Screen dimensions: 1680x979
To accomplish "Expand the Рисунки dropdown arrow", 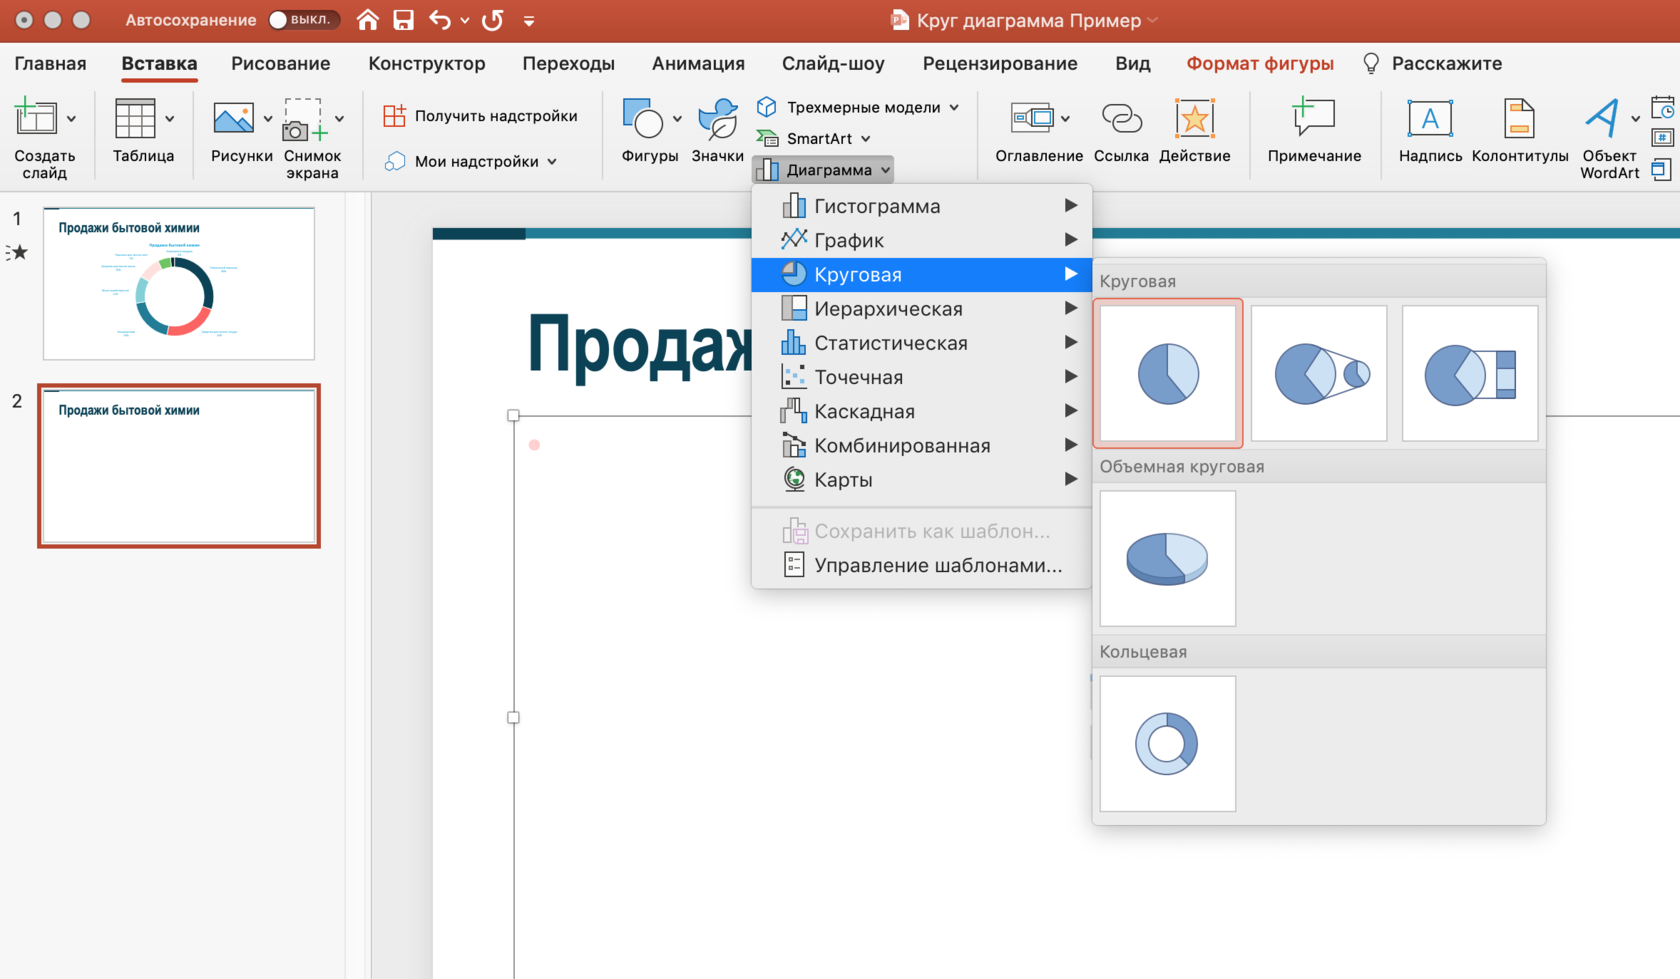I will [x=267, y=119].
